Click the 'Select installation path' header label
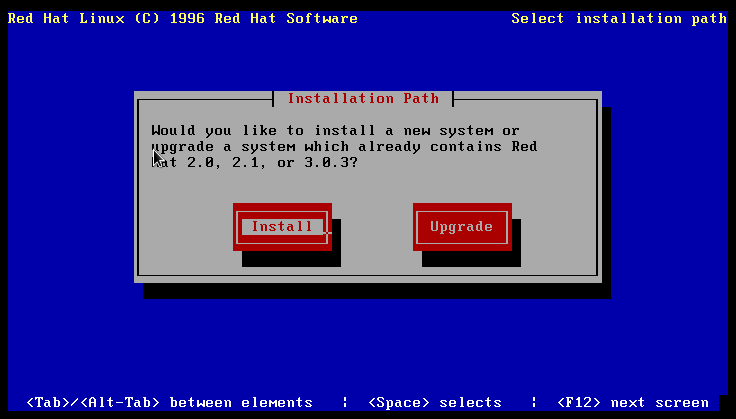Screen dimensions: 736x419 pyautogui.click(x=618, y=18)
